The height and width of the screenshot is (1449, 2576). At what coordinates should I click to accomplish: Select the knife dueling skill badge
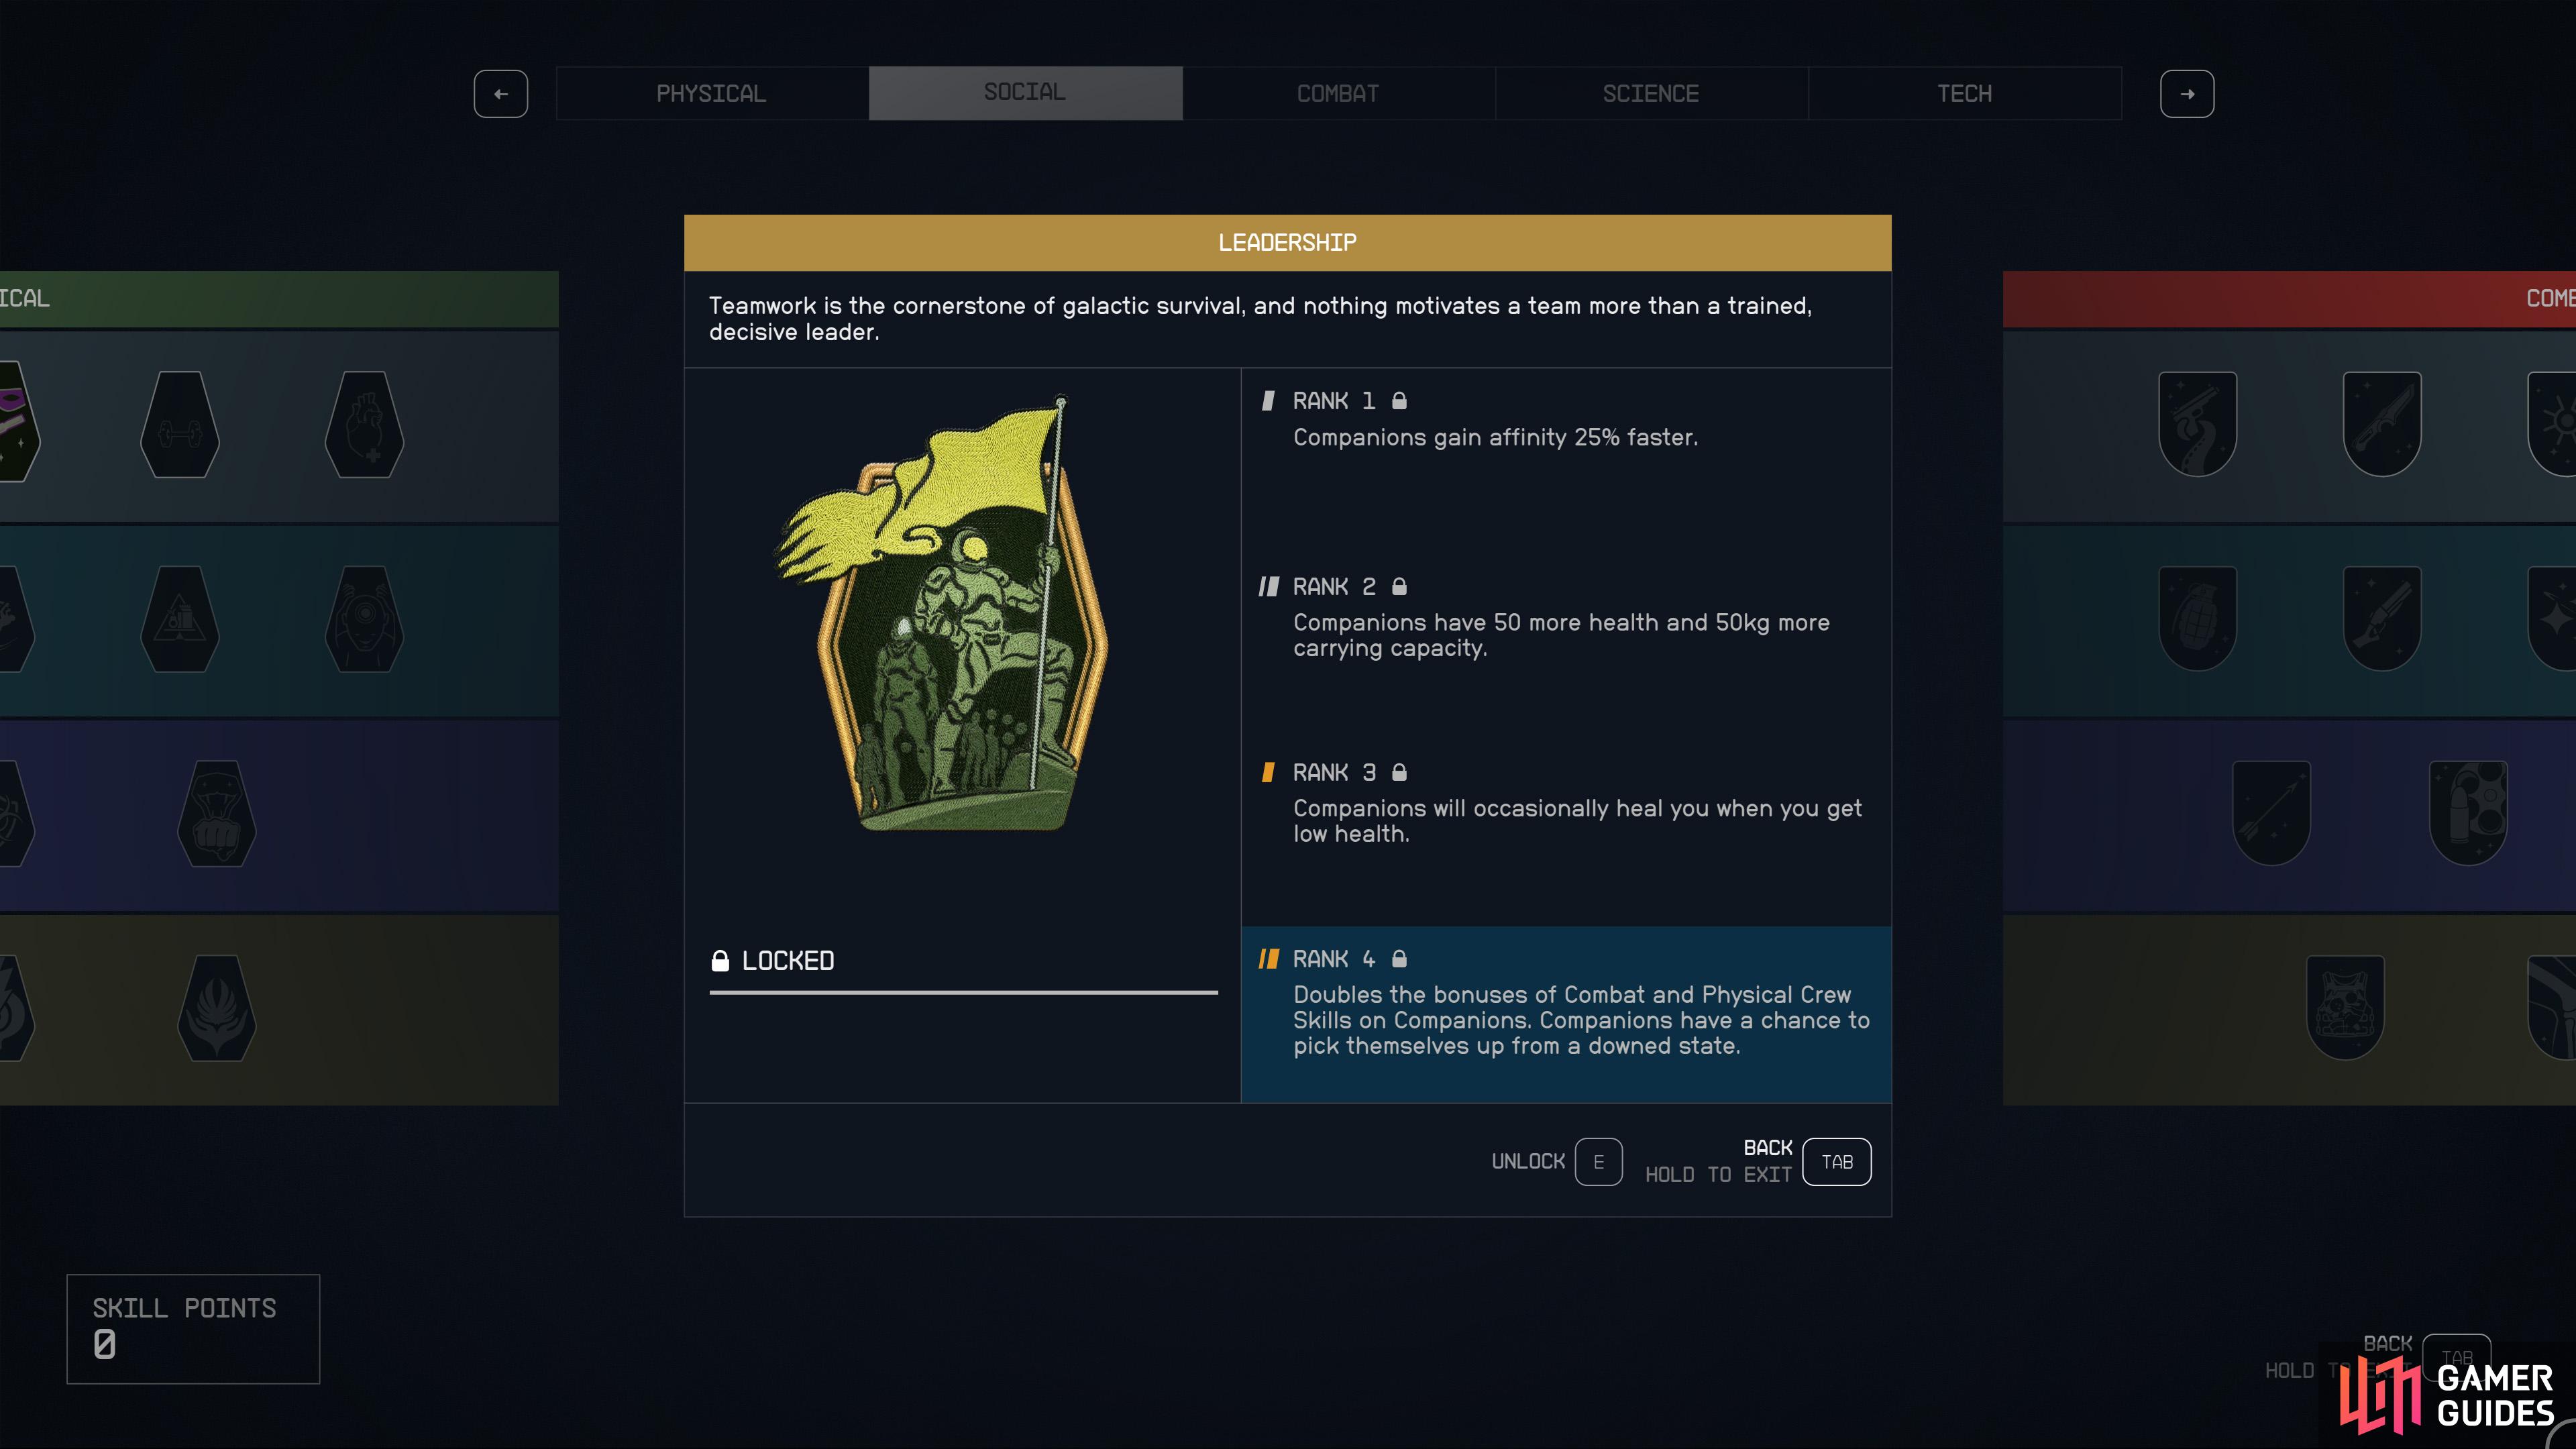(2382, 424)
